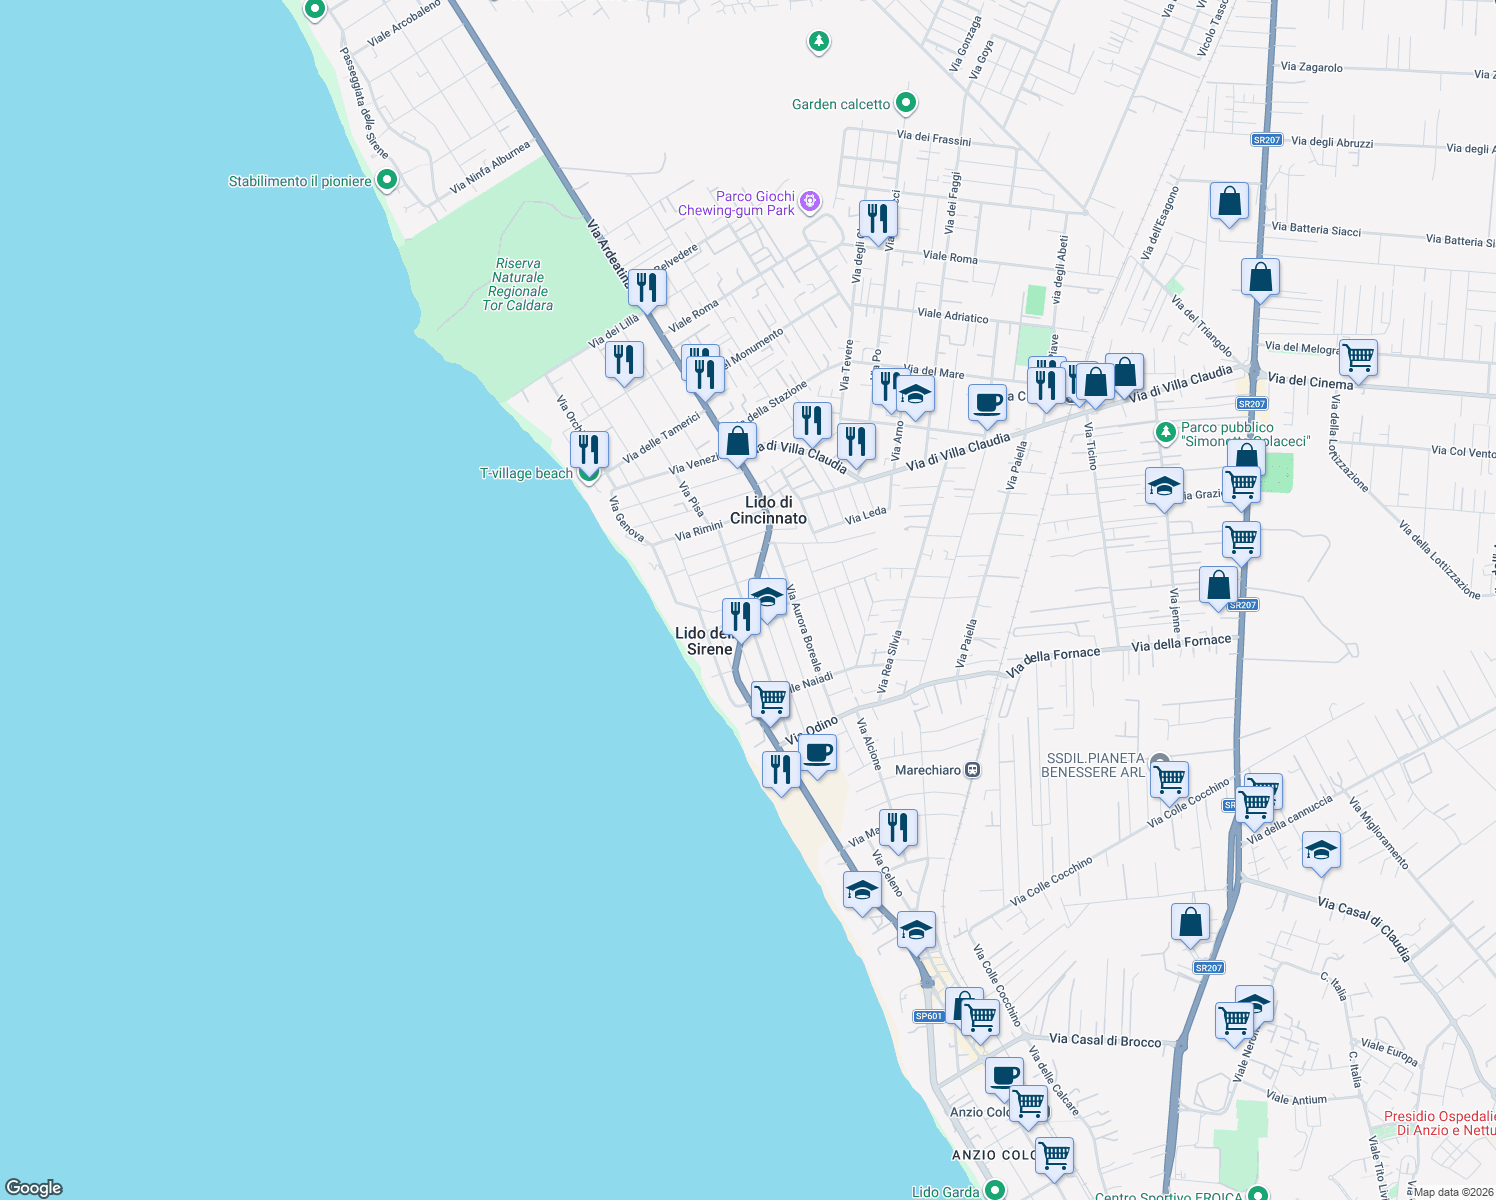Image resolution: width=1496 pixels, height=1200 pixels.
Task: Click the SP601 route shield badge
Action: [928, 1016]
